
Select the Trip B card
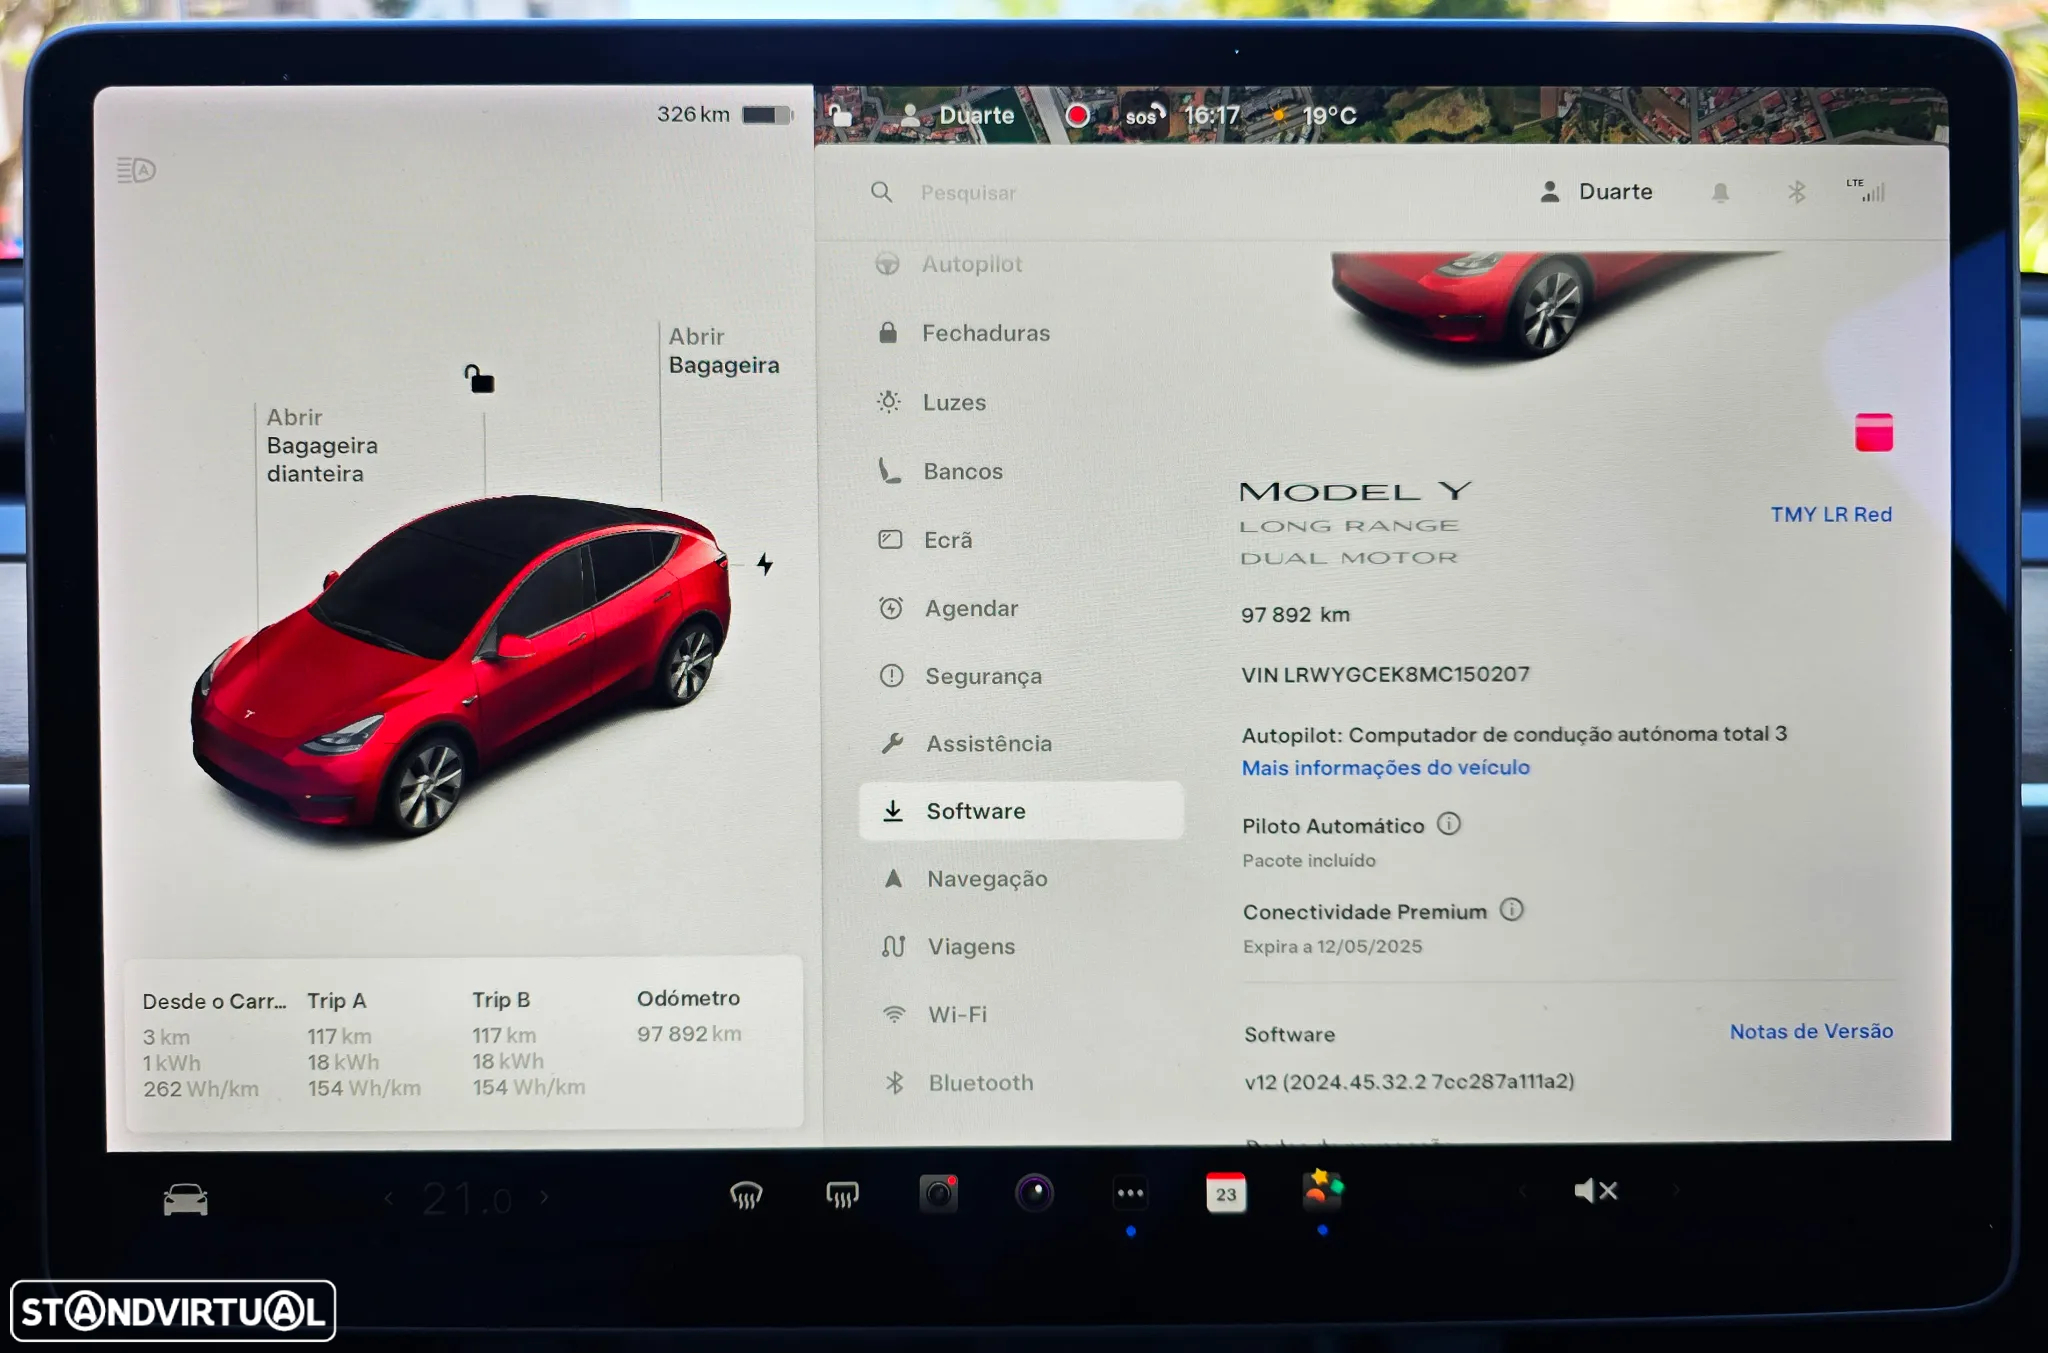coord(529,1043)
